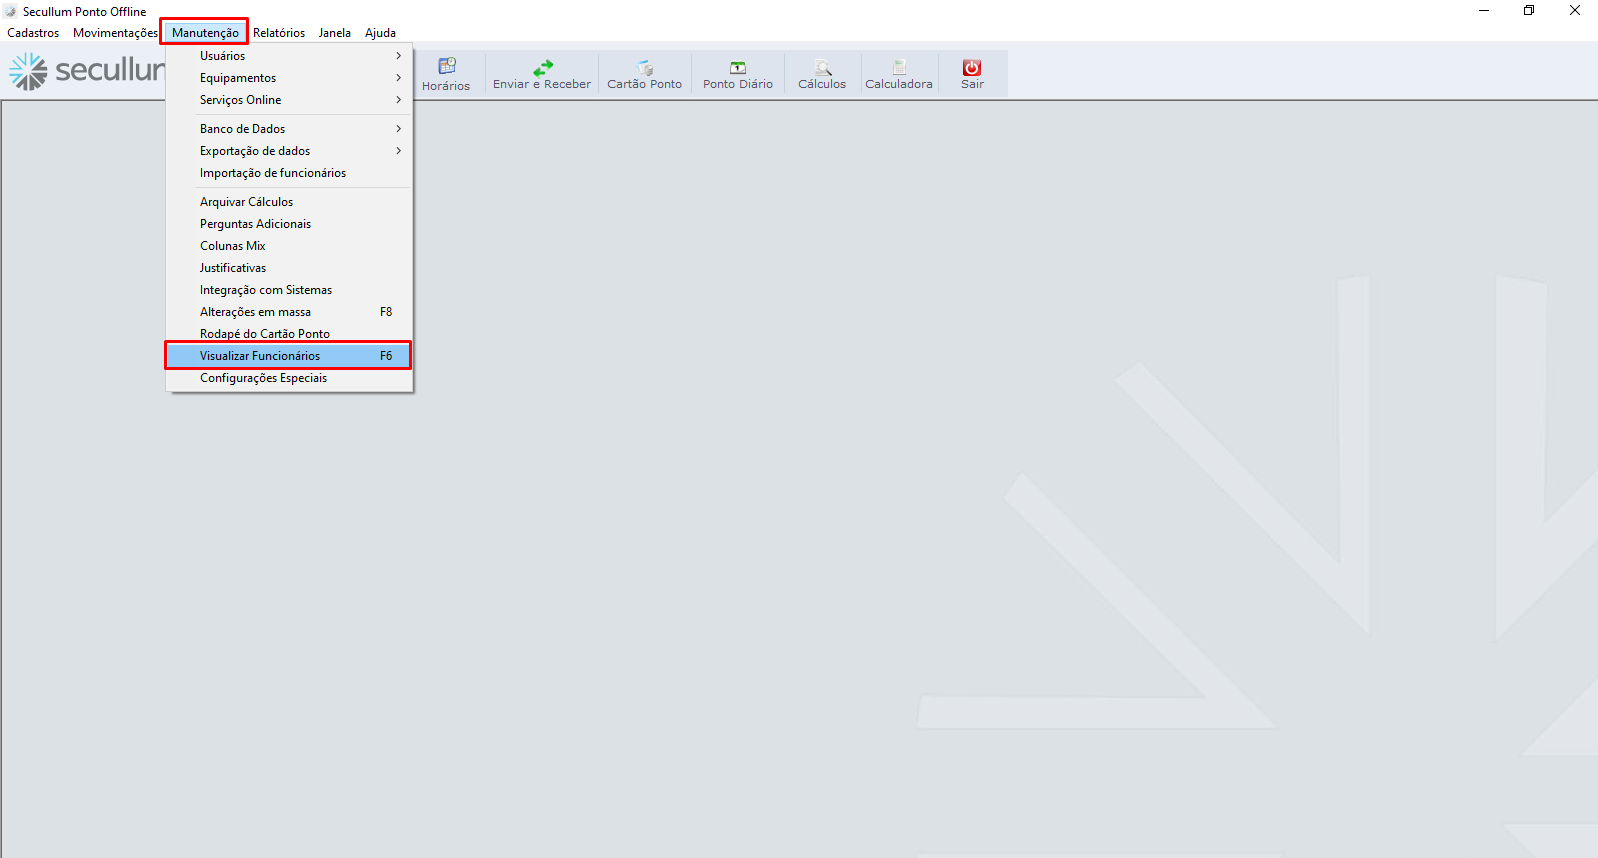Expand the Equipamentos submenu arrow
Screen dimensions: 1598x858
(398, 78)
